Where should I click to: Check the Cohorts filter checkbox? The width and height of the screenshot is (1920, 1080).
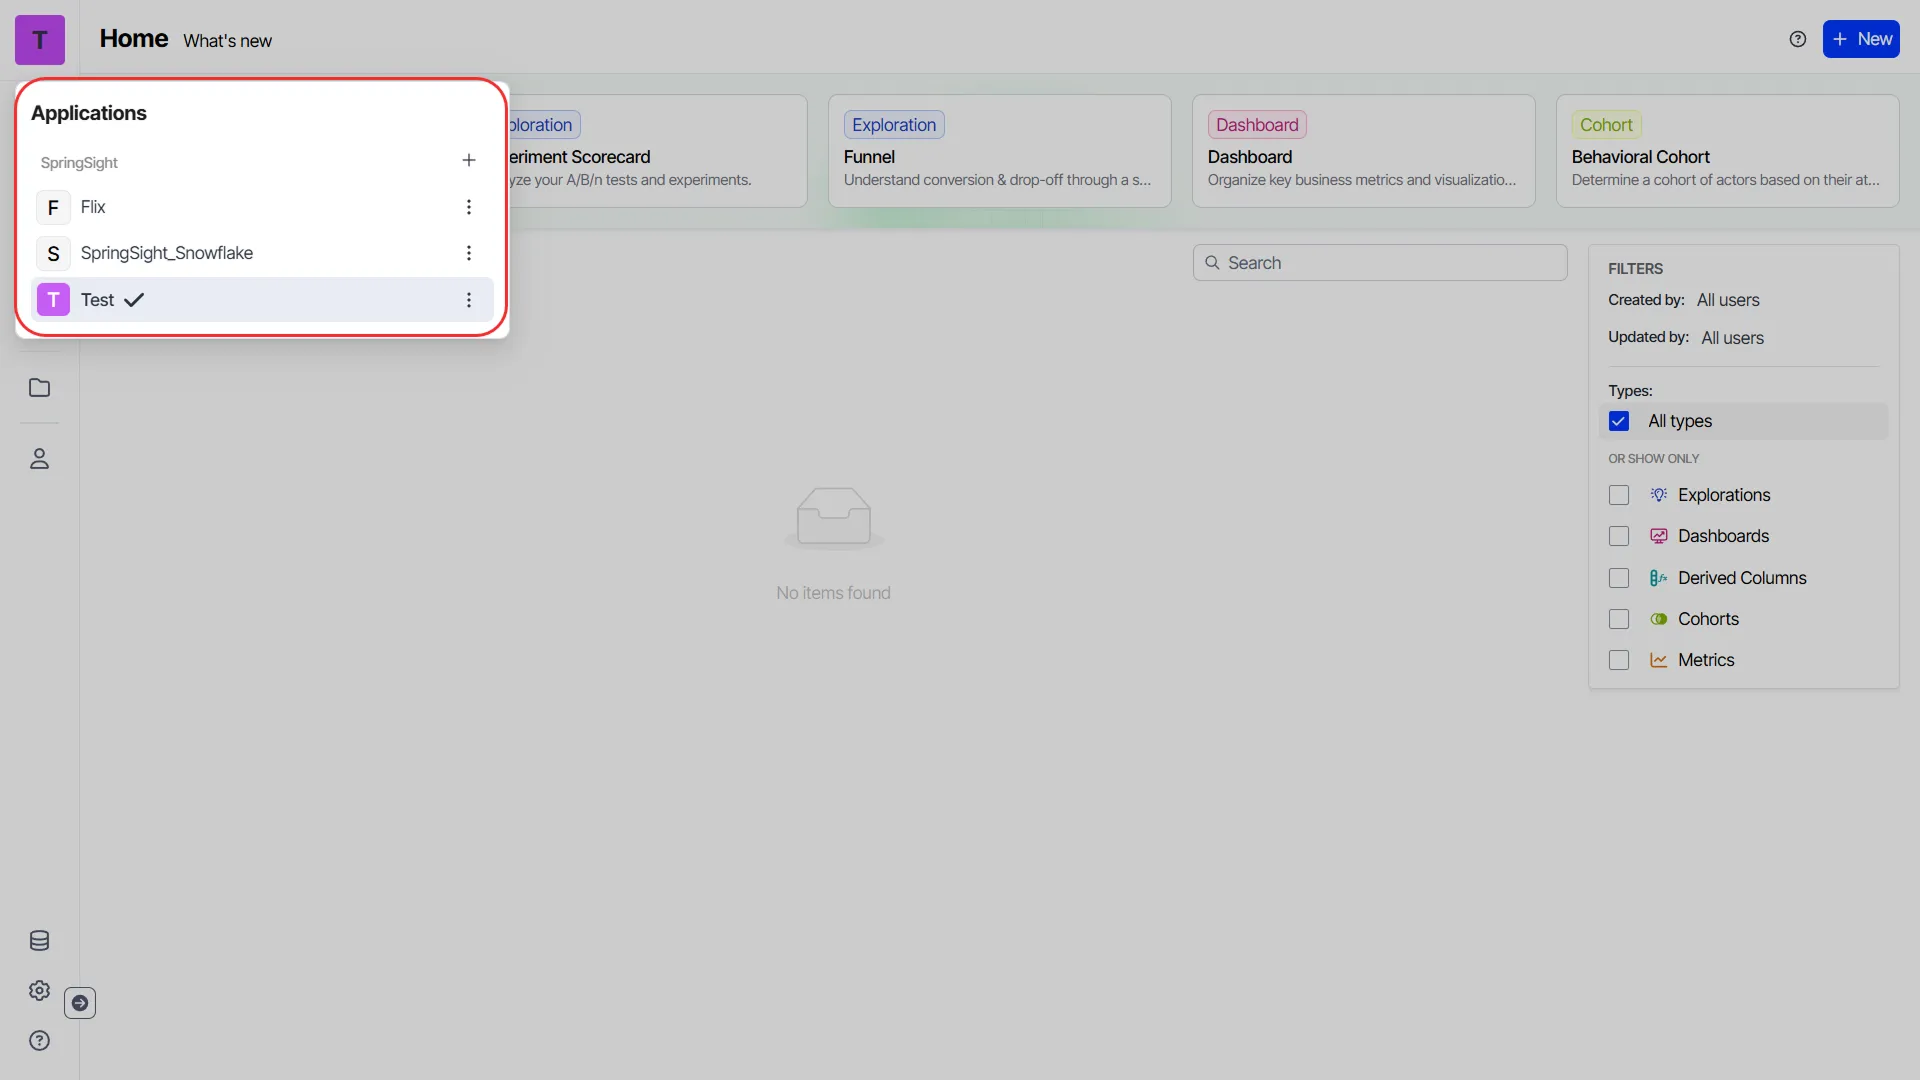(x=1619, y=619)
